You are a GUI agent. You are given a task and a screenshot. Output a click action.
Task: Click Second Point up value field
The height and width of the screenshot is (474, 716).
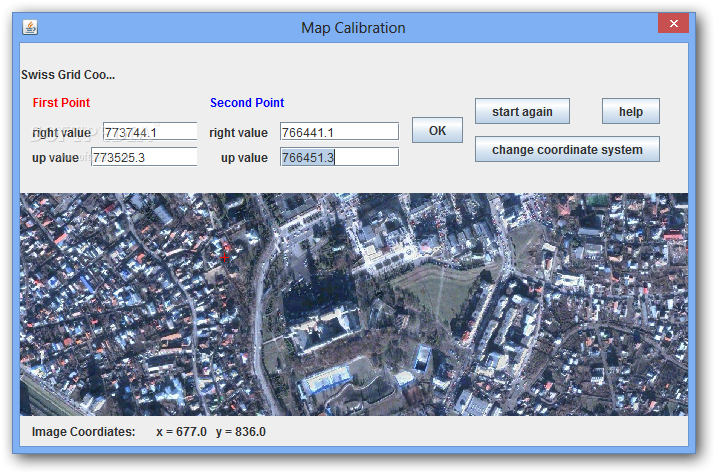[x=339, y=157]
